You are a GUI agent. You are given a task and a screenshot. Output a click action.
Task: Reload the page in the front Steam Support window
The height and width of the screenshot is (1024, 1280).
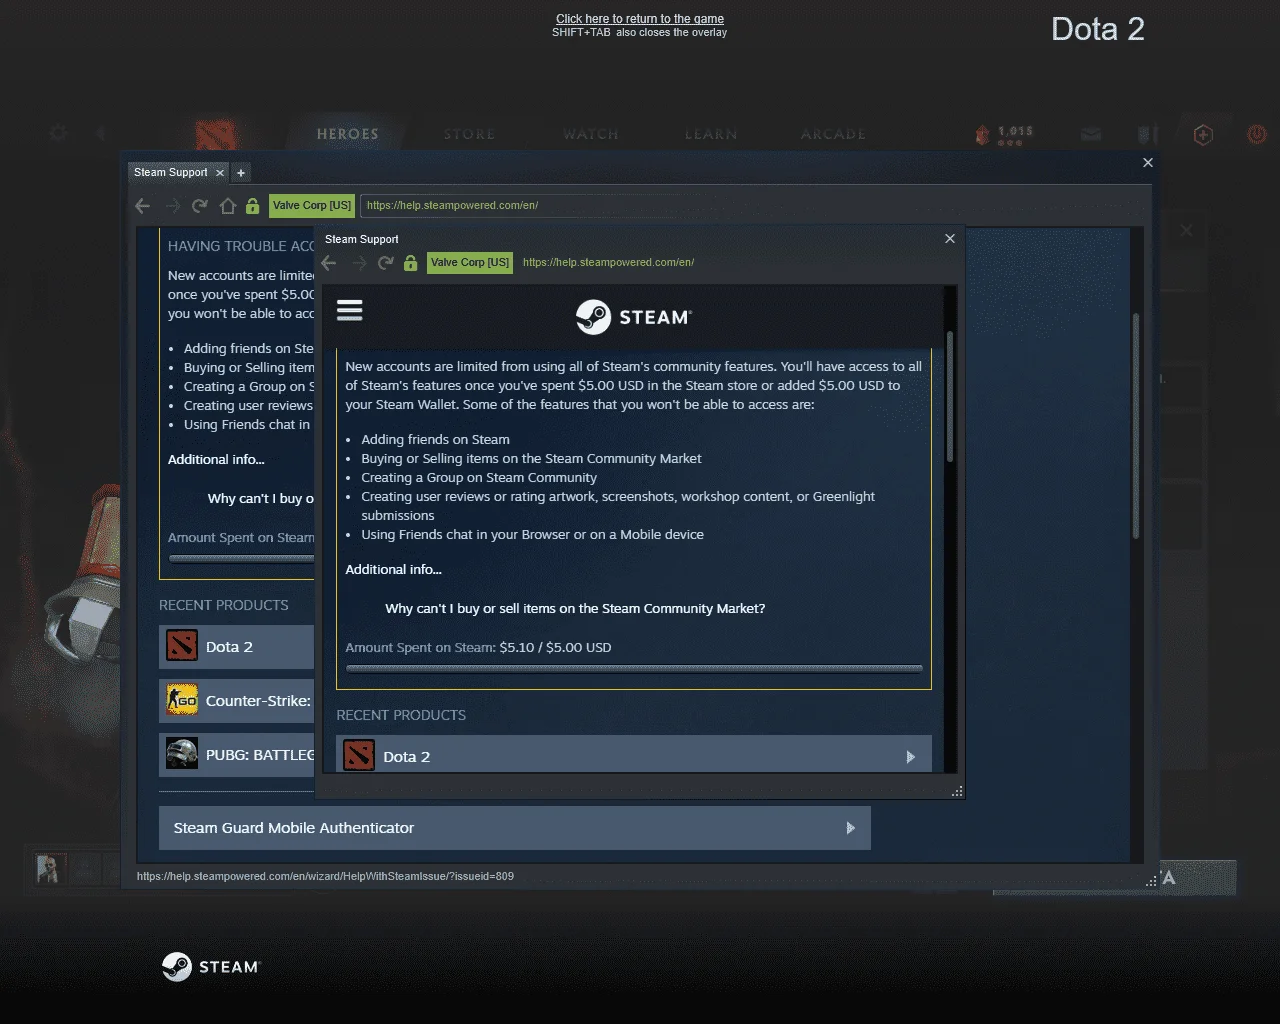pyautogui.click(x=385, y=263)
